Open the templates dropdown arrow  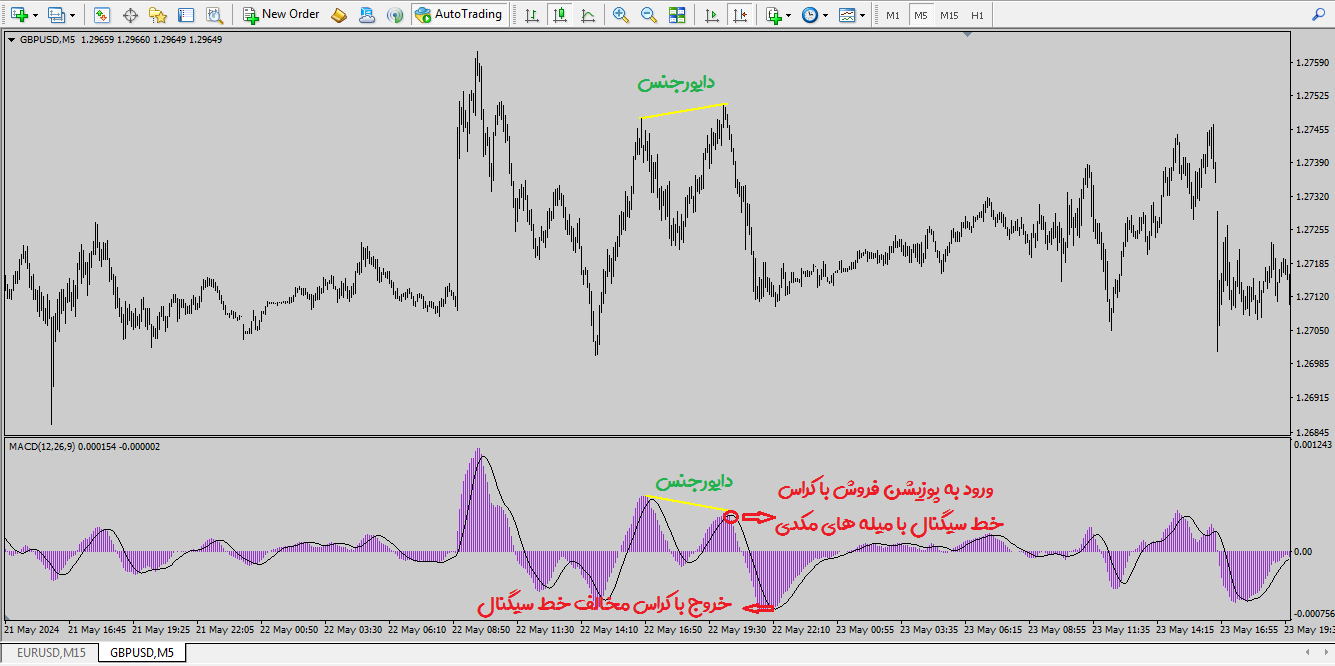pos(862,16)
